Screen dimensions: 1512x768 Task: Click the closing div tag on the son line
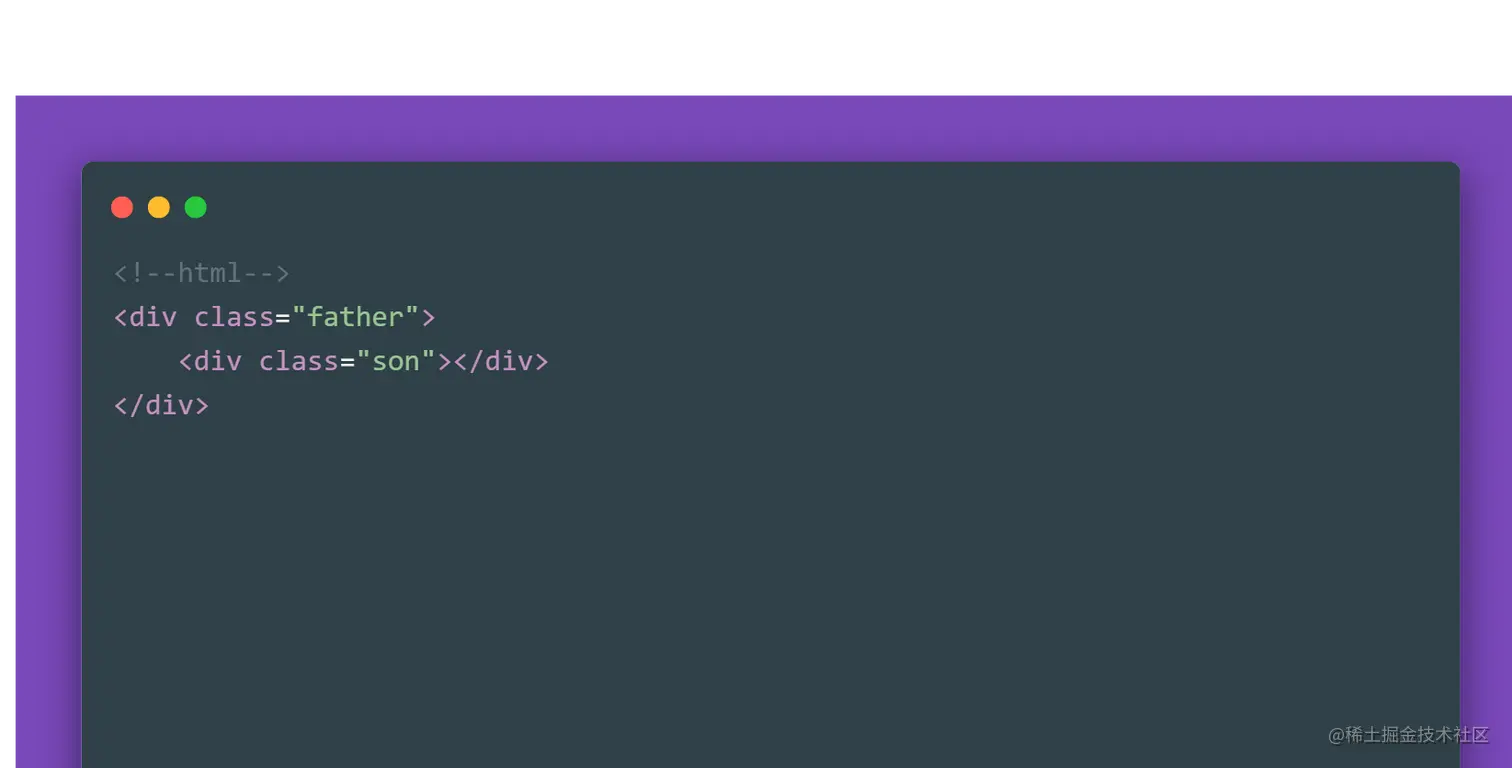point(501,361)
